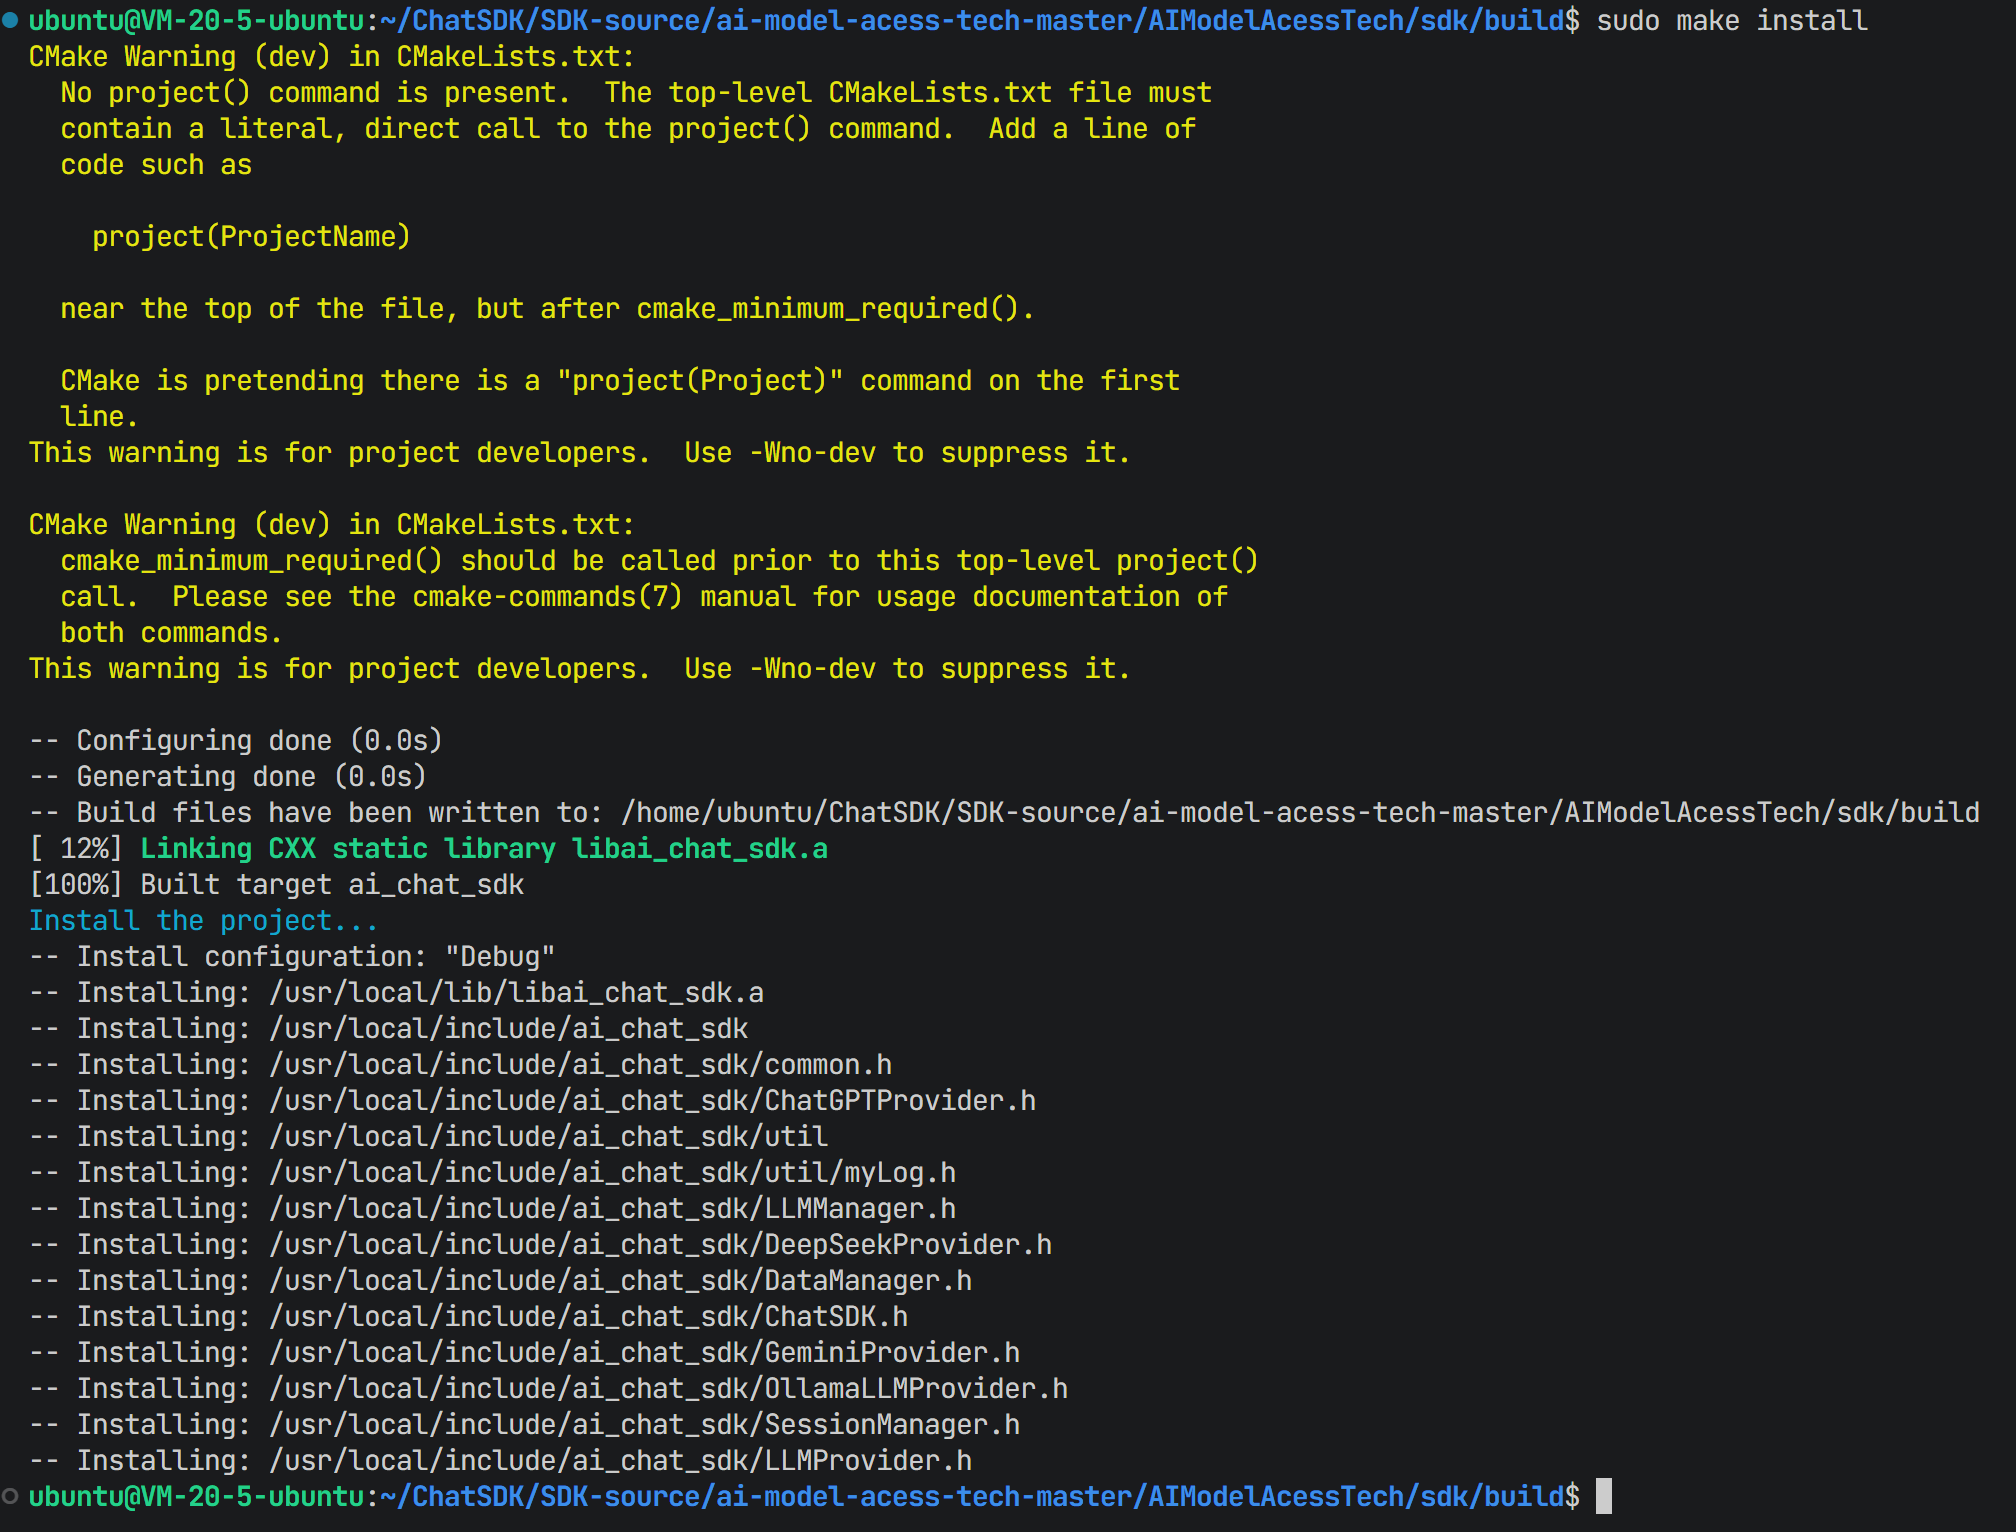Click the blue command decoration dot at top

click(10, 20)
